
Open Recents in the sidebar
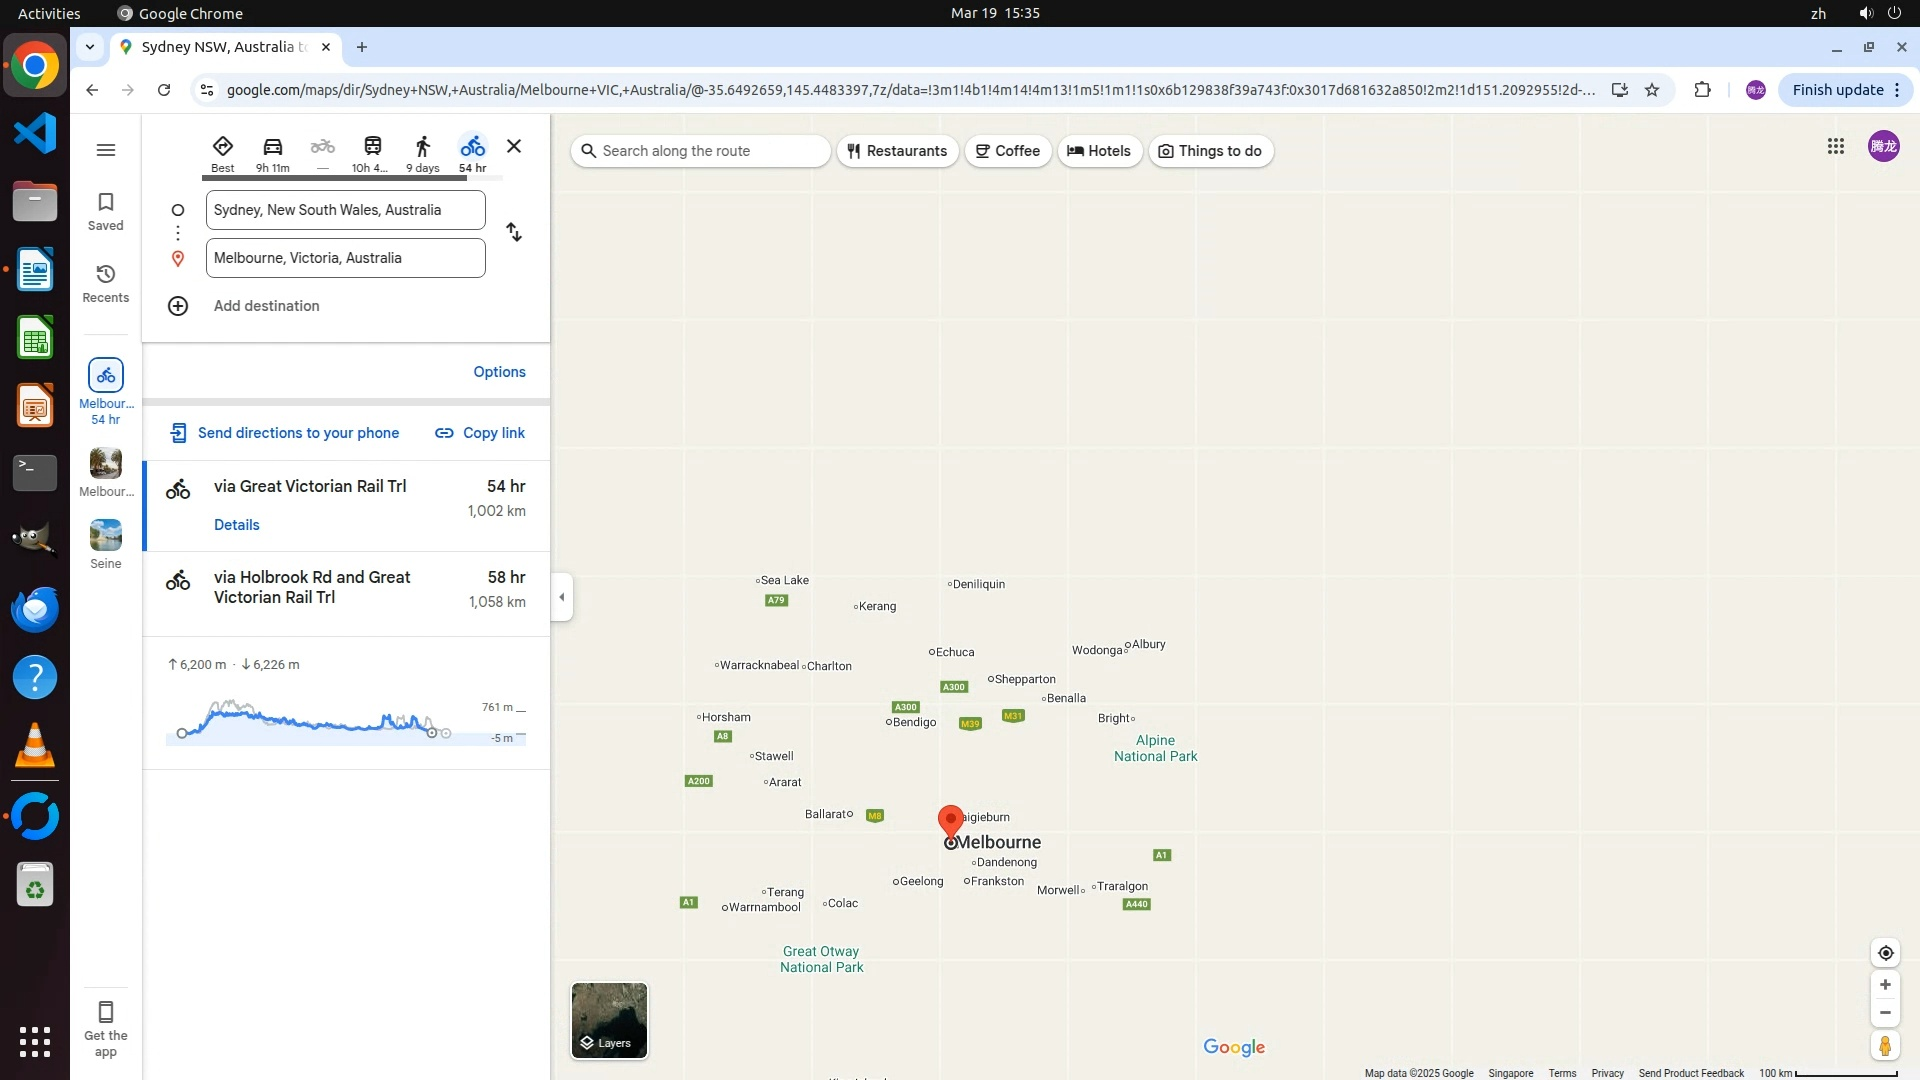pyautogui.click(x=106, y=283)
